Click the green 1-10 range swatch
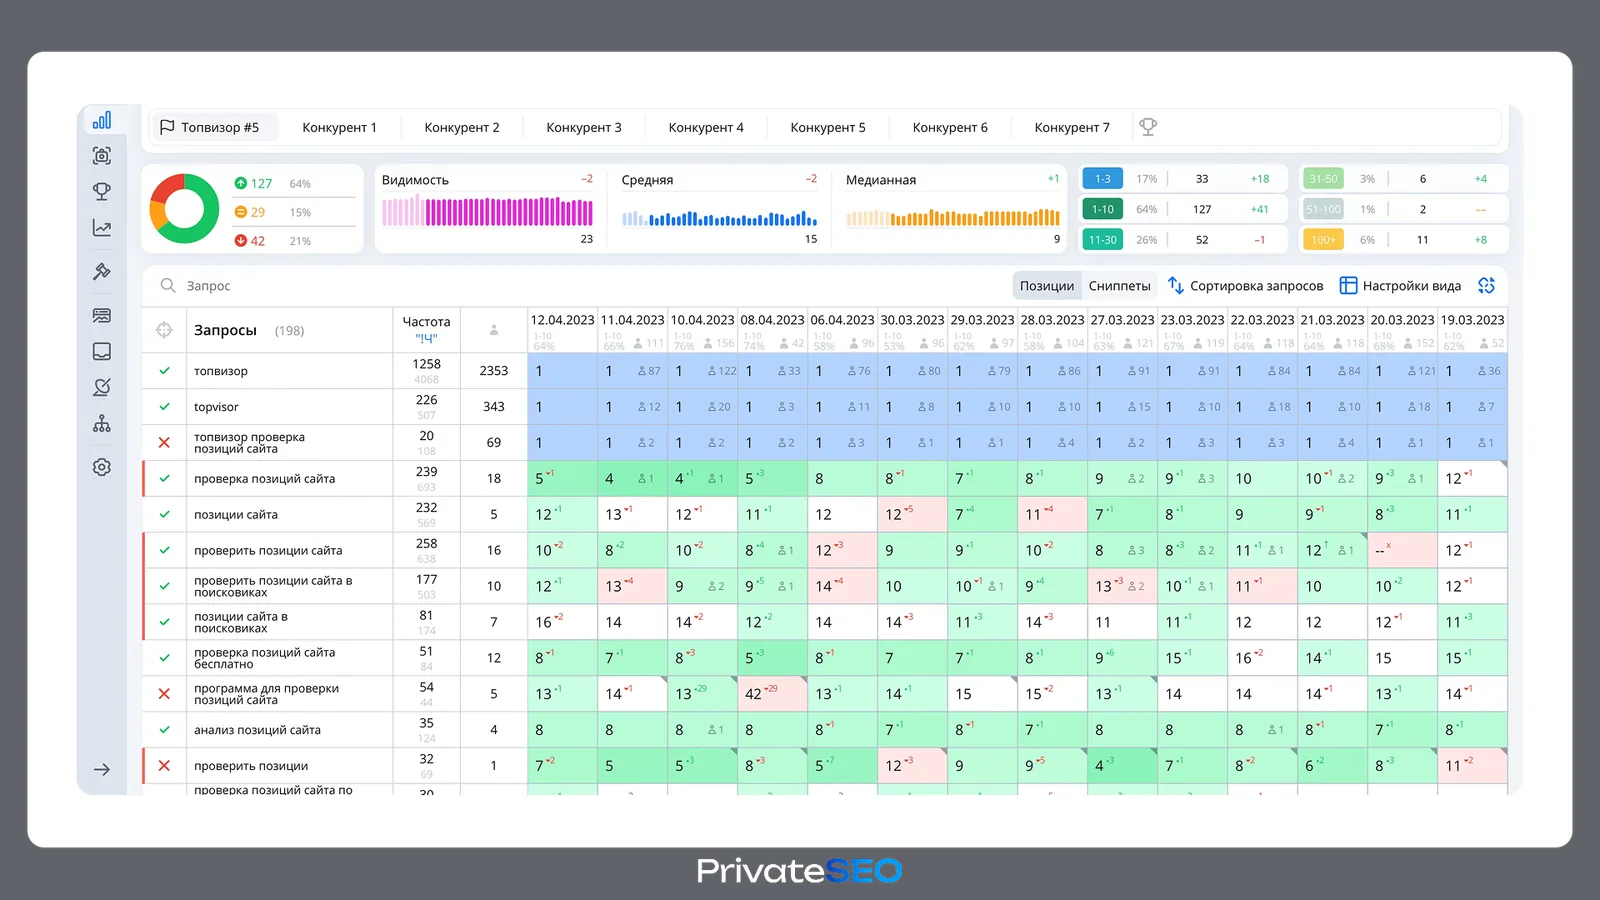 click(1102, 209)
